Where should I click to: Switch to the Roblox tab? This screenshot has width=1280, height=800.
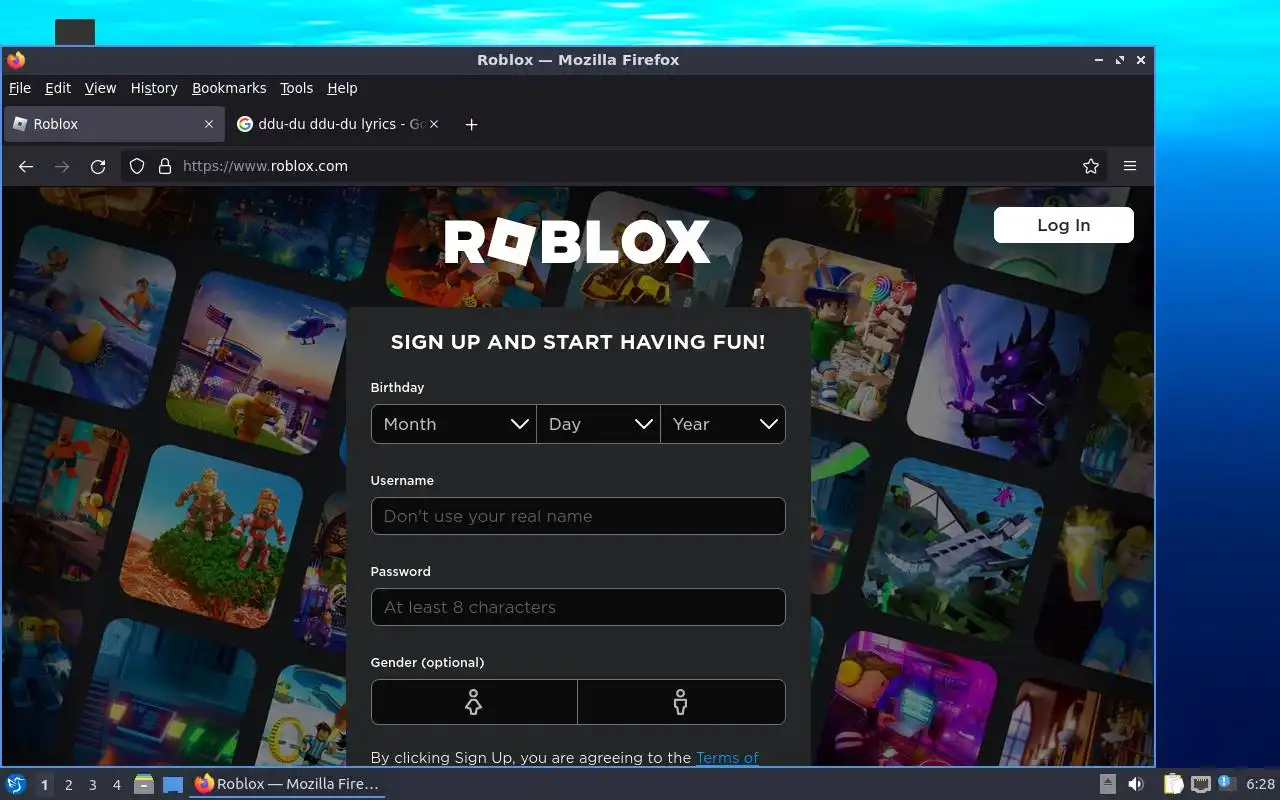coord(113,124)
